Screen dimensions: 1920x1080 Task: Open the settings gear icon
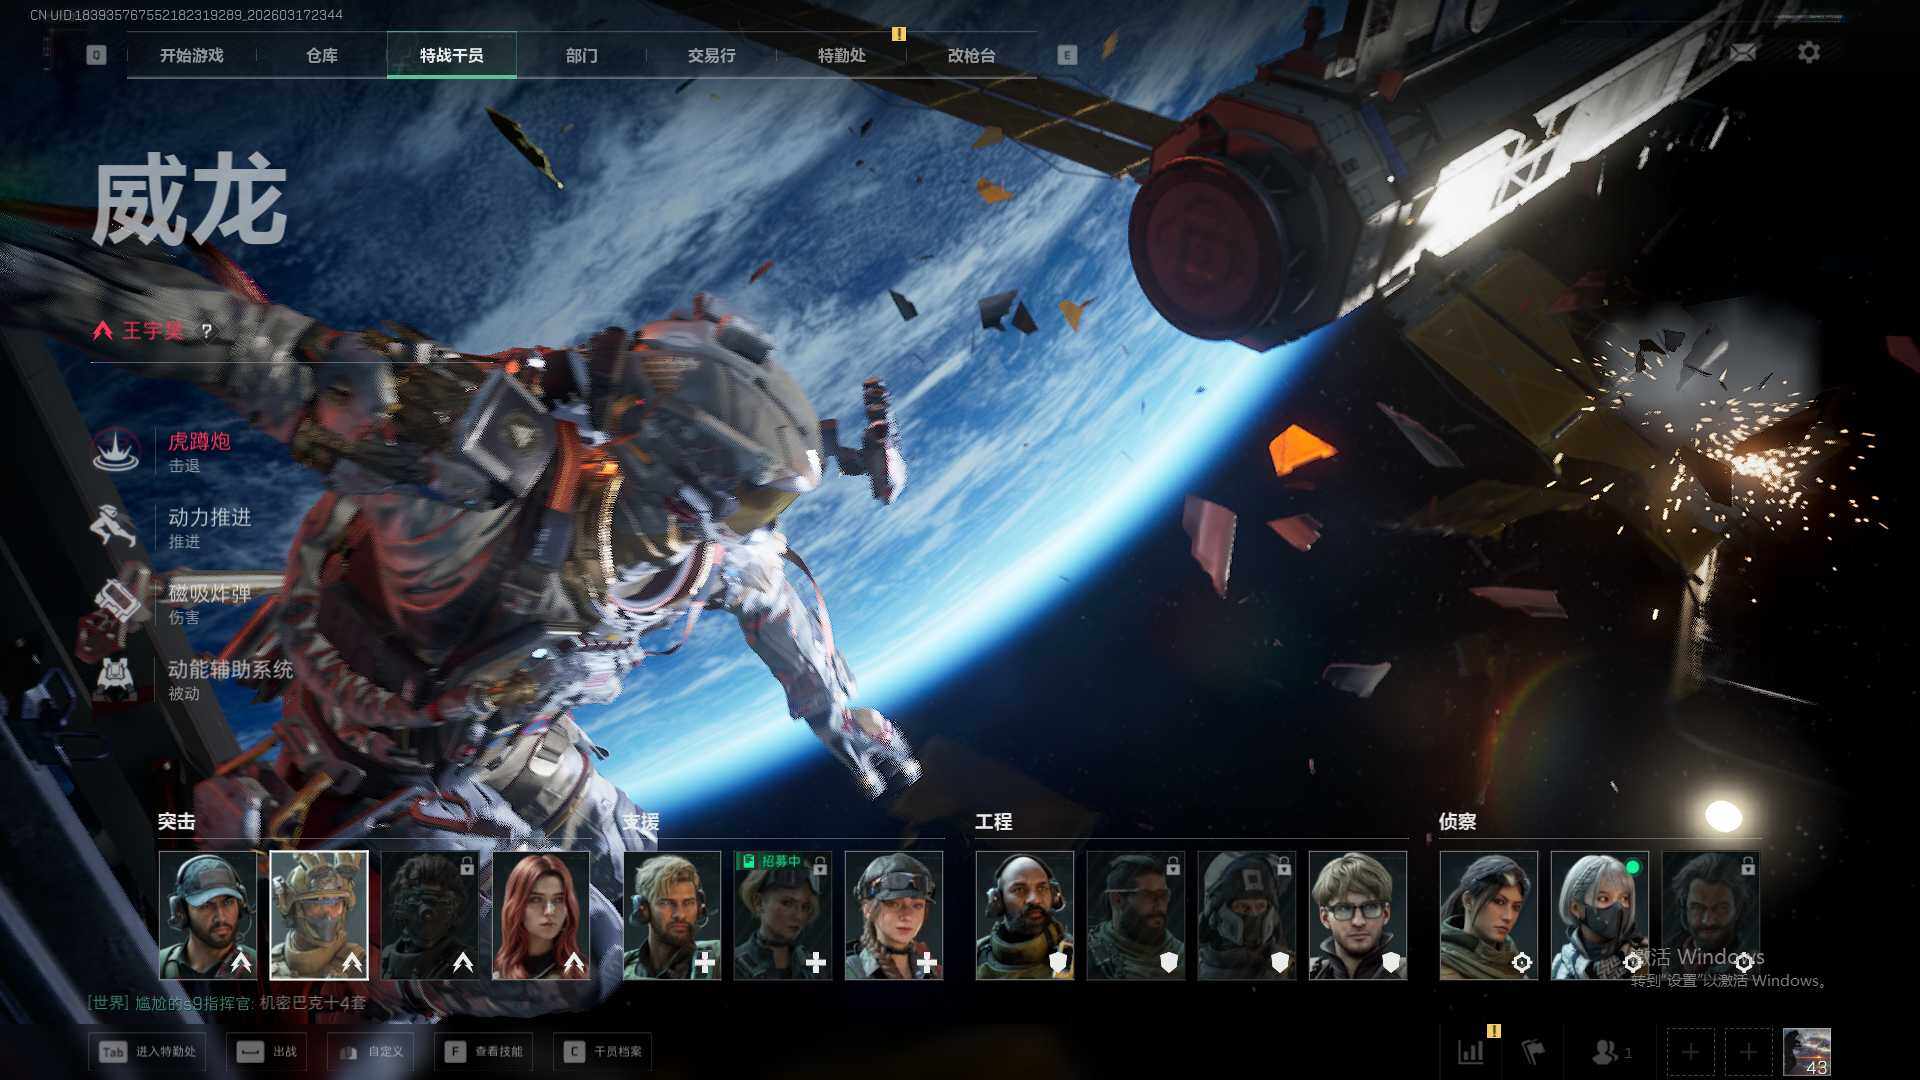pos(1808,52)
